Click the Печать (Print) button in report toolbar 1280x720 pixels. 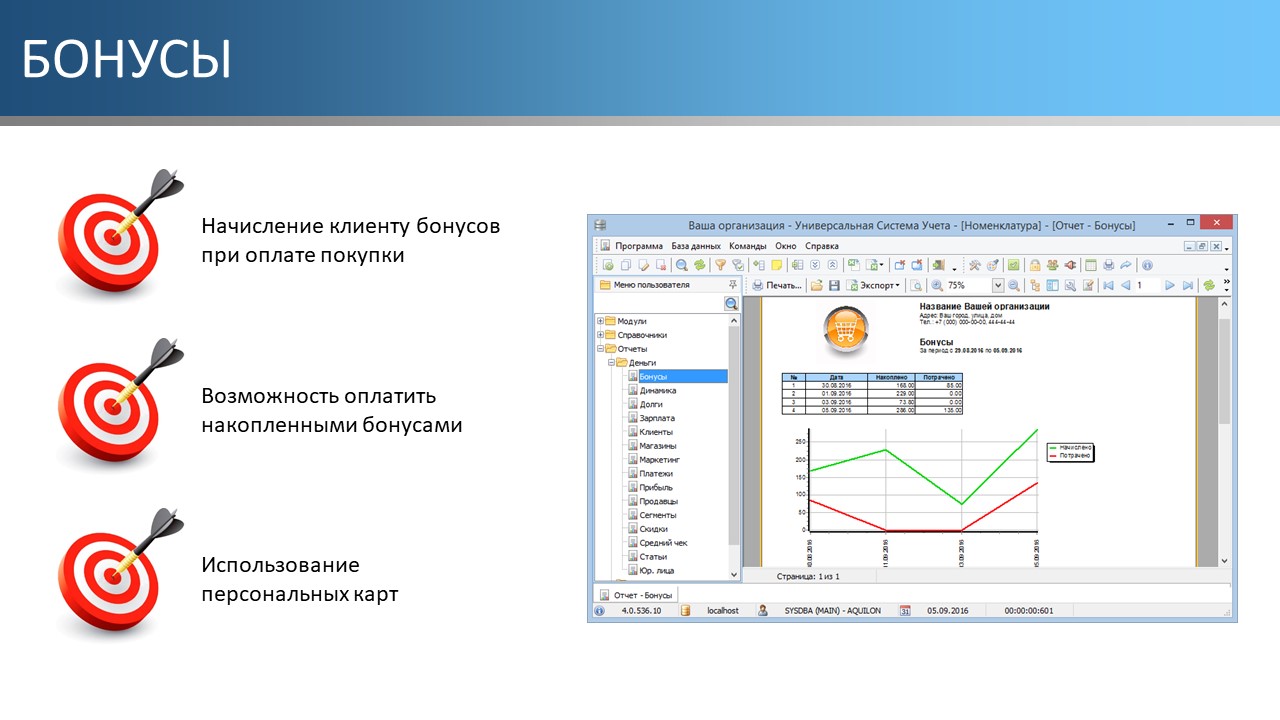777,286
